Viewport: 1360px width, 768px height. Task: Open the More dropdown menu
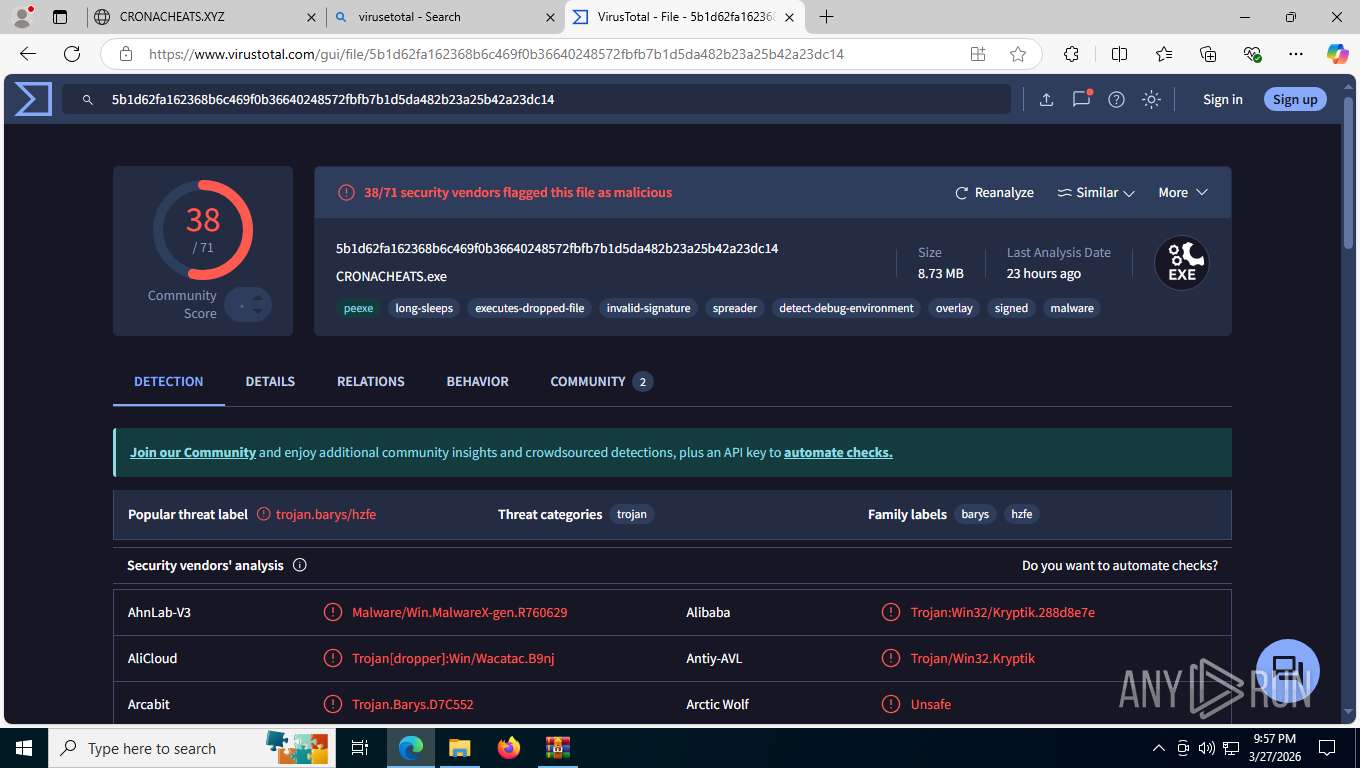(x=1183, y=192)
